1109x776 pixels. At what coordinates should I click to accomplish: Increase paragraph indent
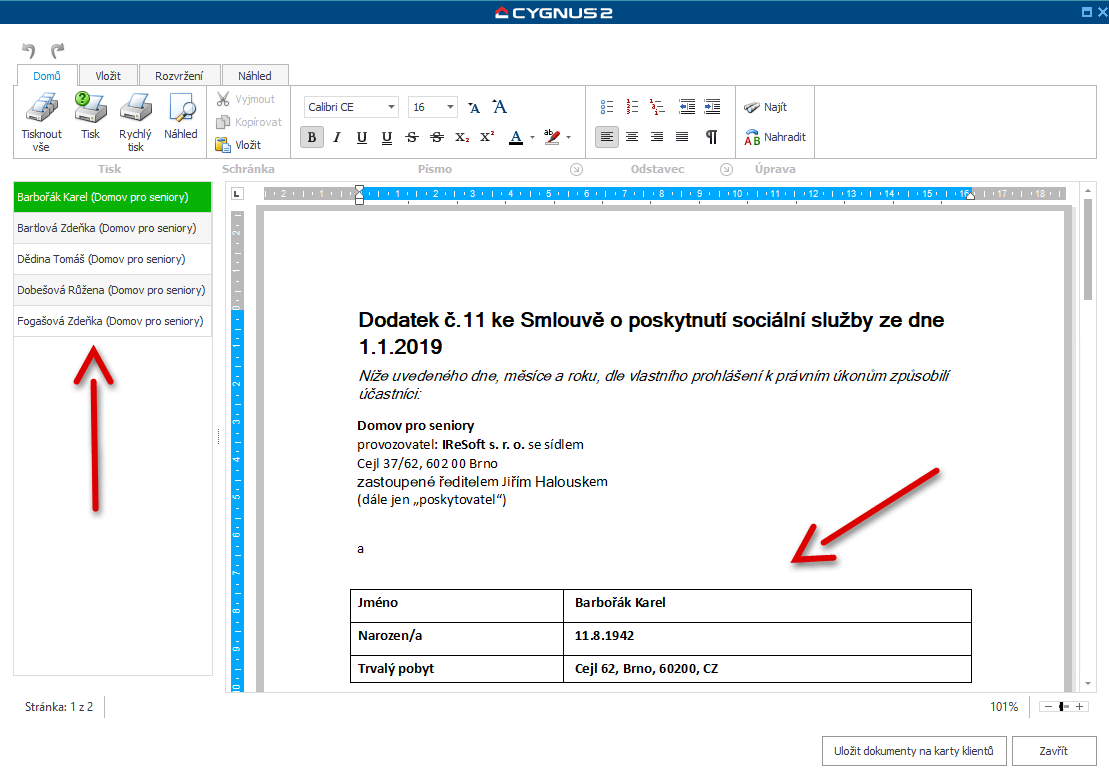coord(712,107)
